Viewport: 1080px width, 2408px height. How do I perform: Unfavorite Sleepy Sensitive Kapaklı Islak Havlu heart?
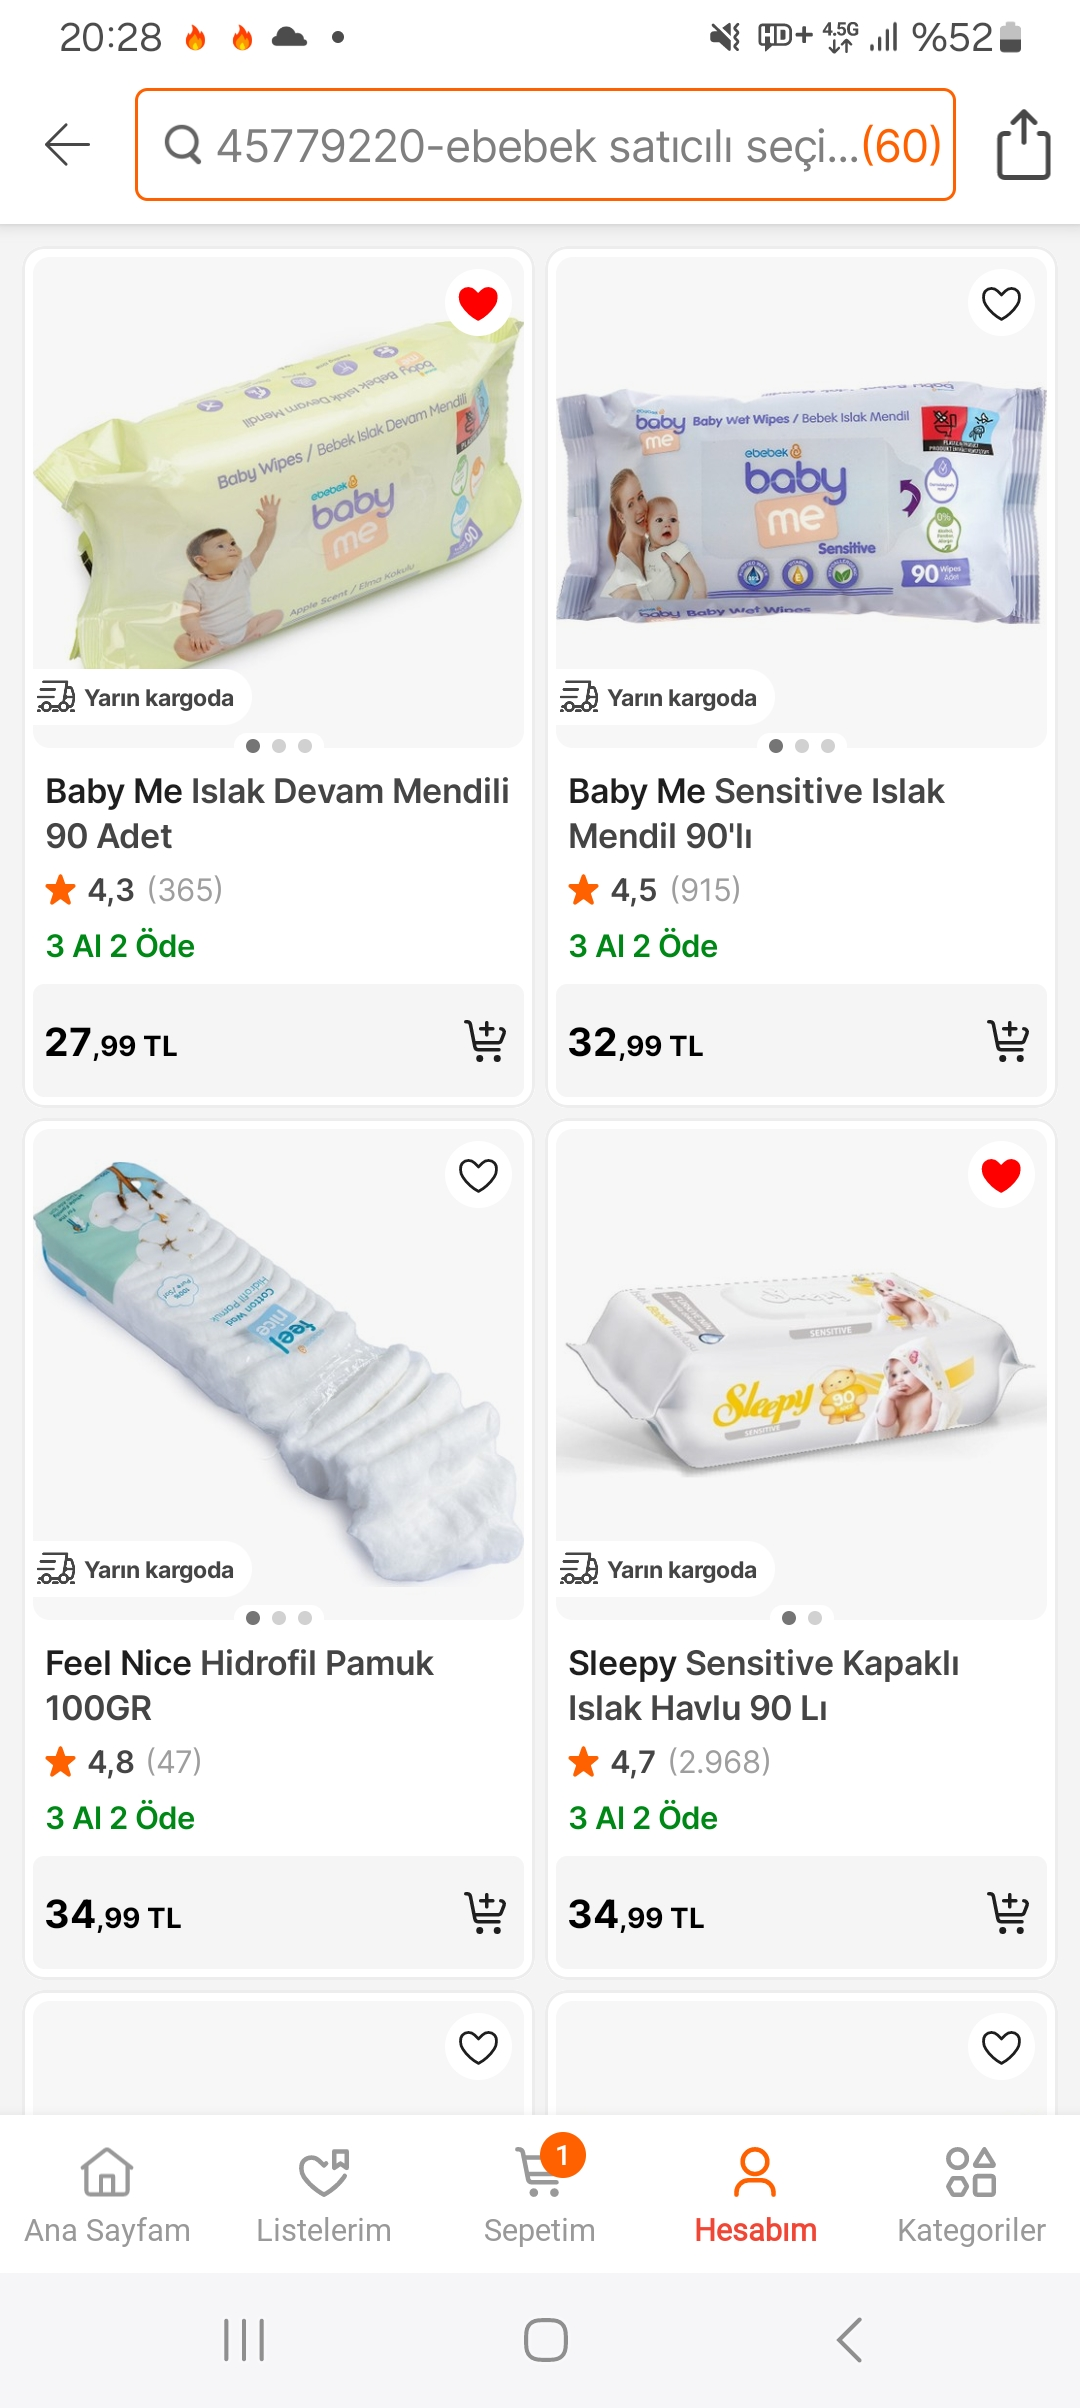[x=1001, y=1175]
